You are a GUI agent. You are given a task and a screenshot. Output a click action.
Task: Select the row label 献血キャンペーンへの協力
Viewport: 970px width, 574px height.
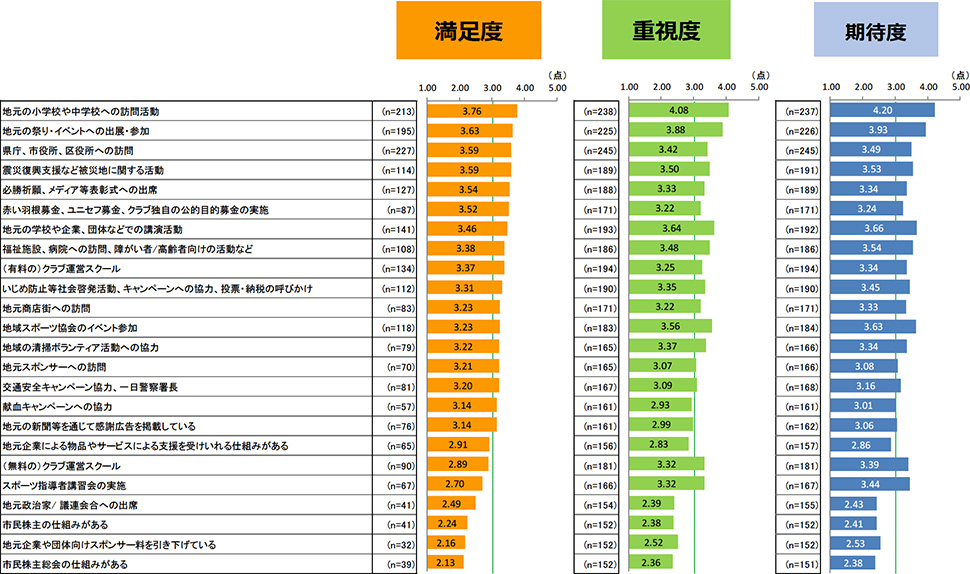[58, 407]
